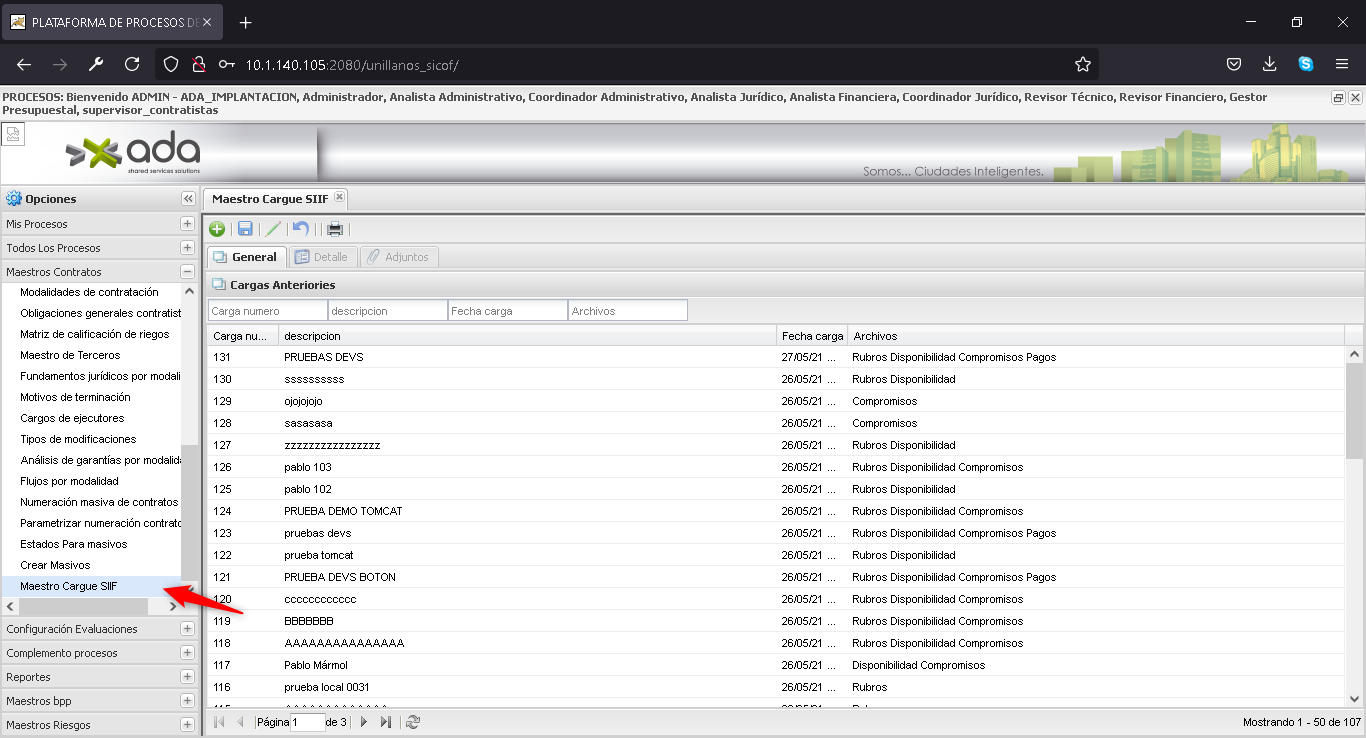Screen dimensions: 1366x738
Task: Collapse the Maestros Contratos section
Action: [187, 272]
